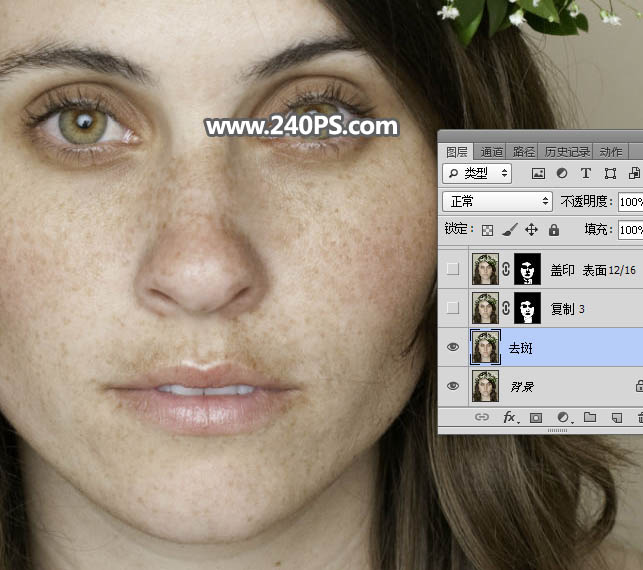643x570 pixels.
Task: Click the shape layer filter icon
Action: point(610,173)
